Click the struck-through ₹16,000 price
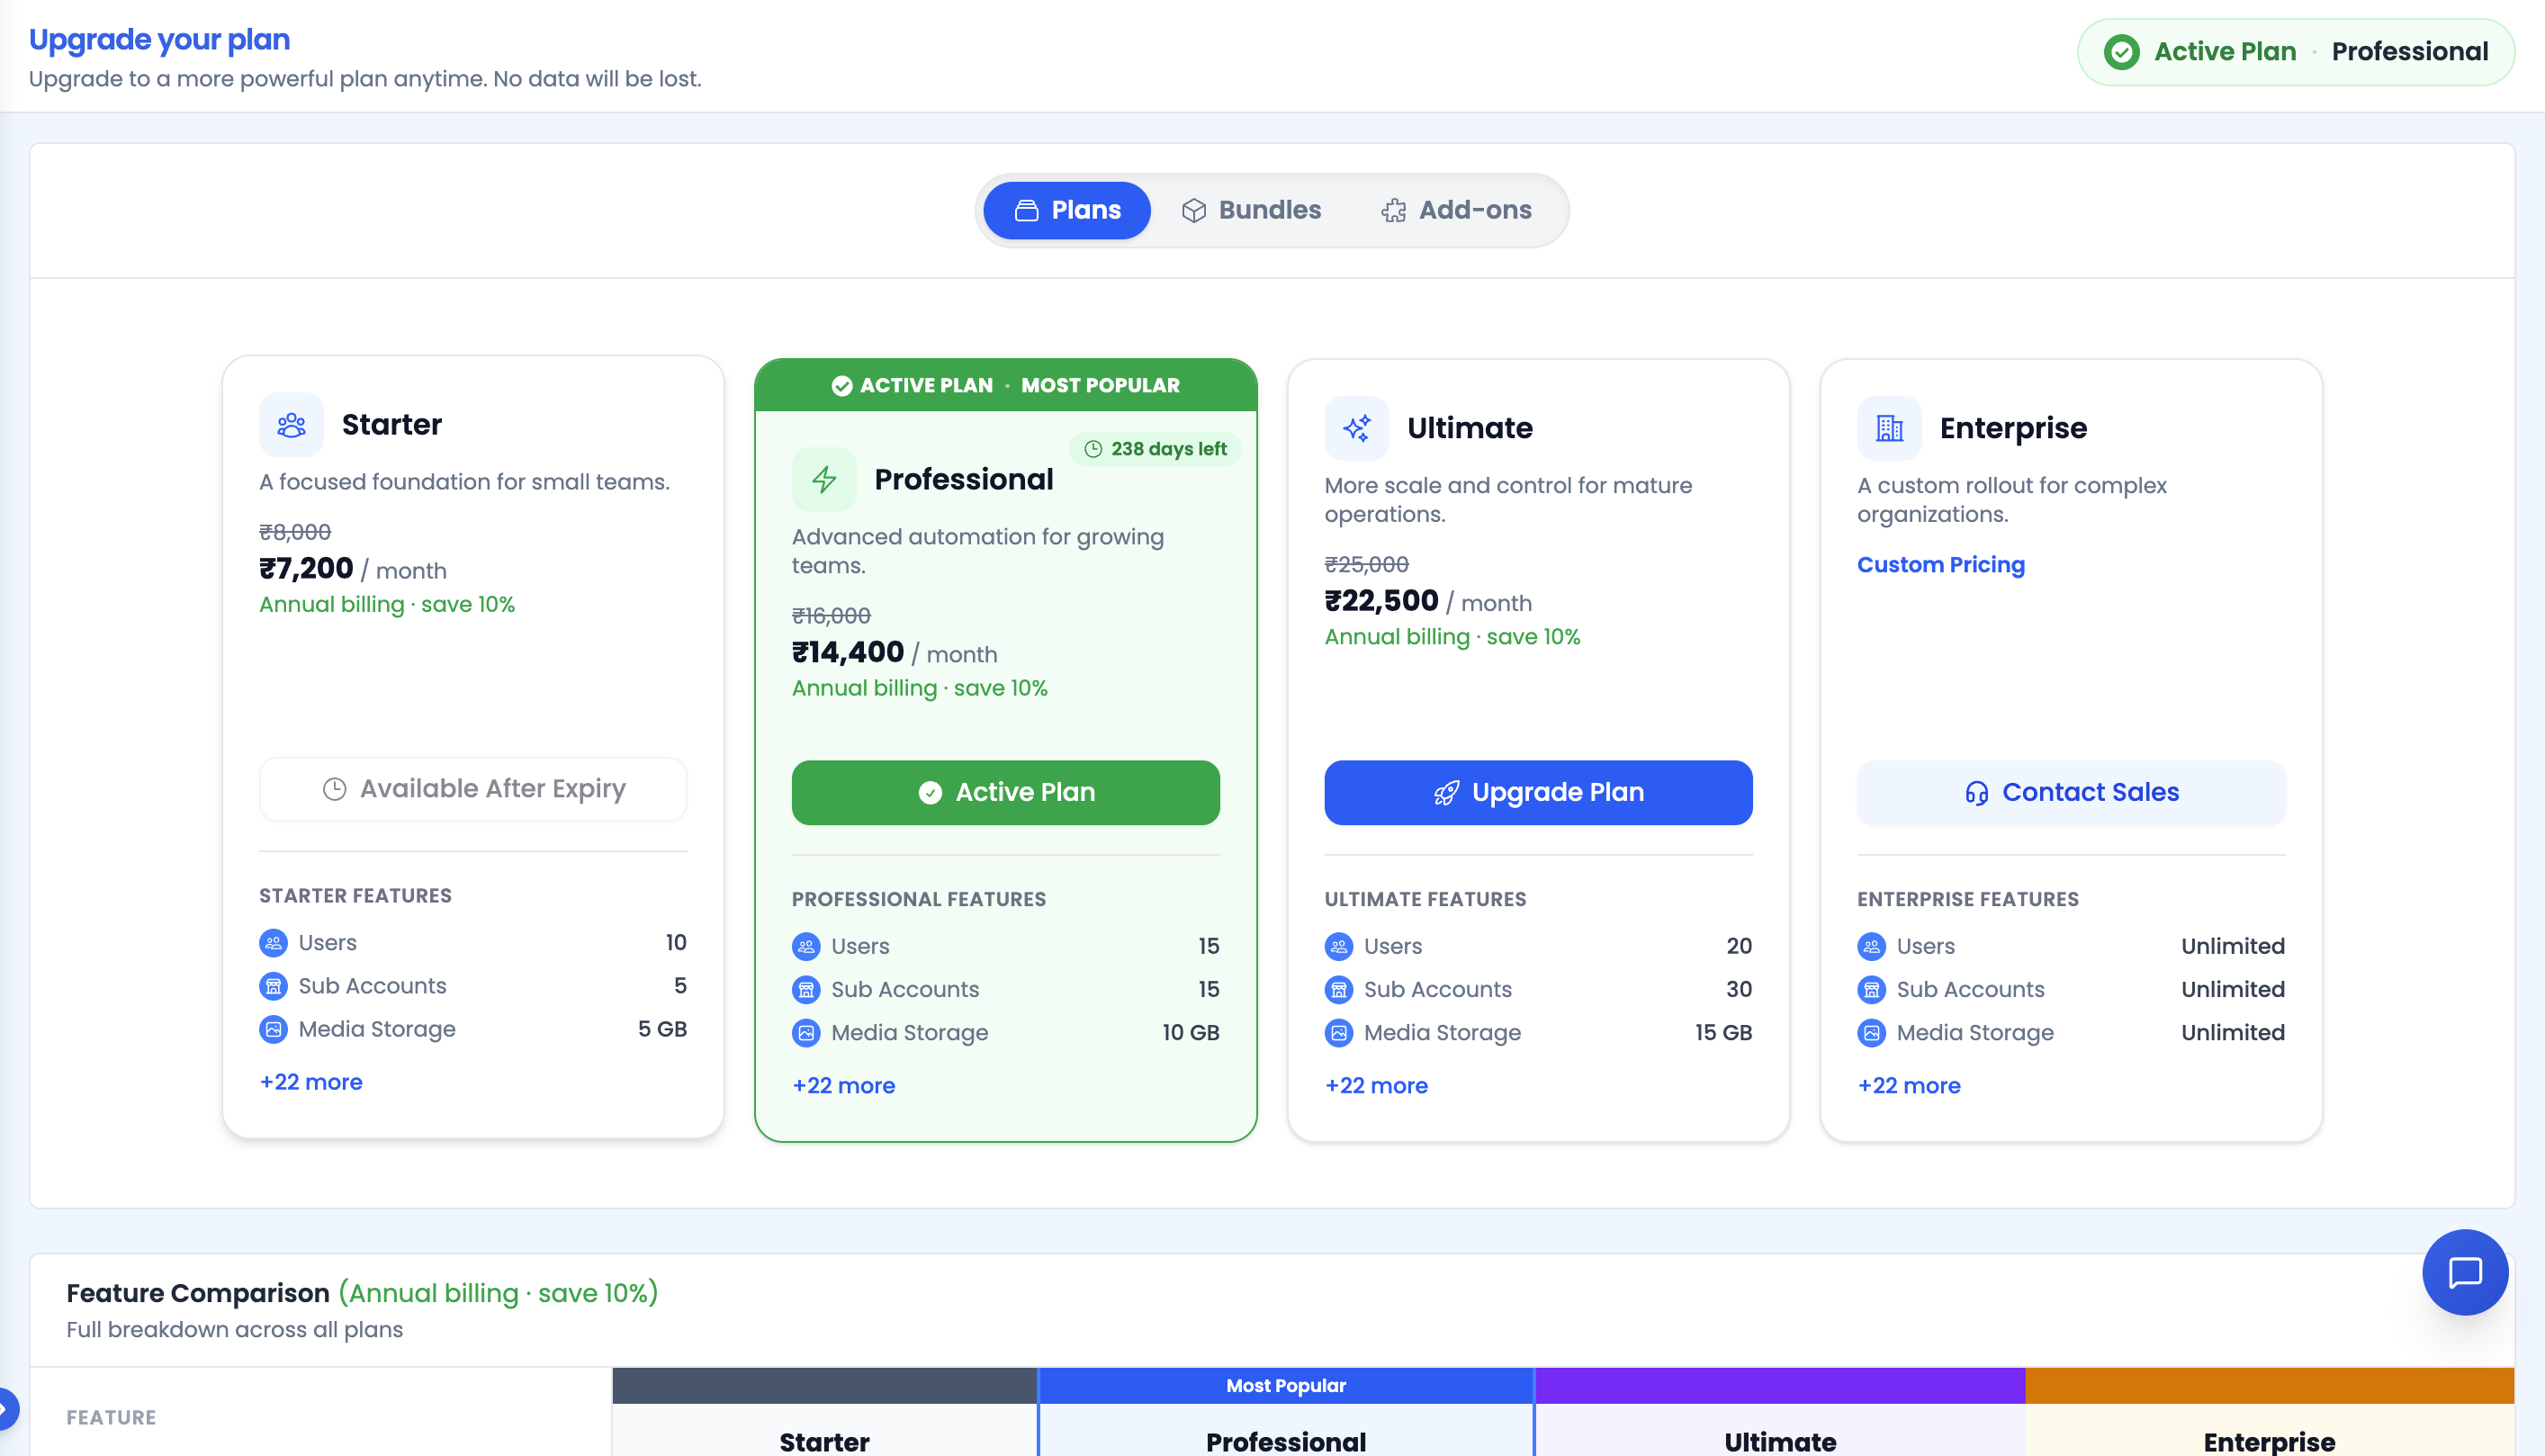Viewport: 2545px width, 1456px height. point(831,617)
